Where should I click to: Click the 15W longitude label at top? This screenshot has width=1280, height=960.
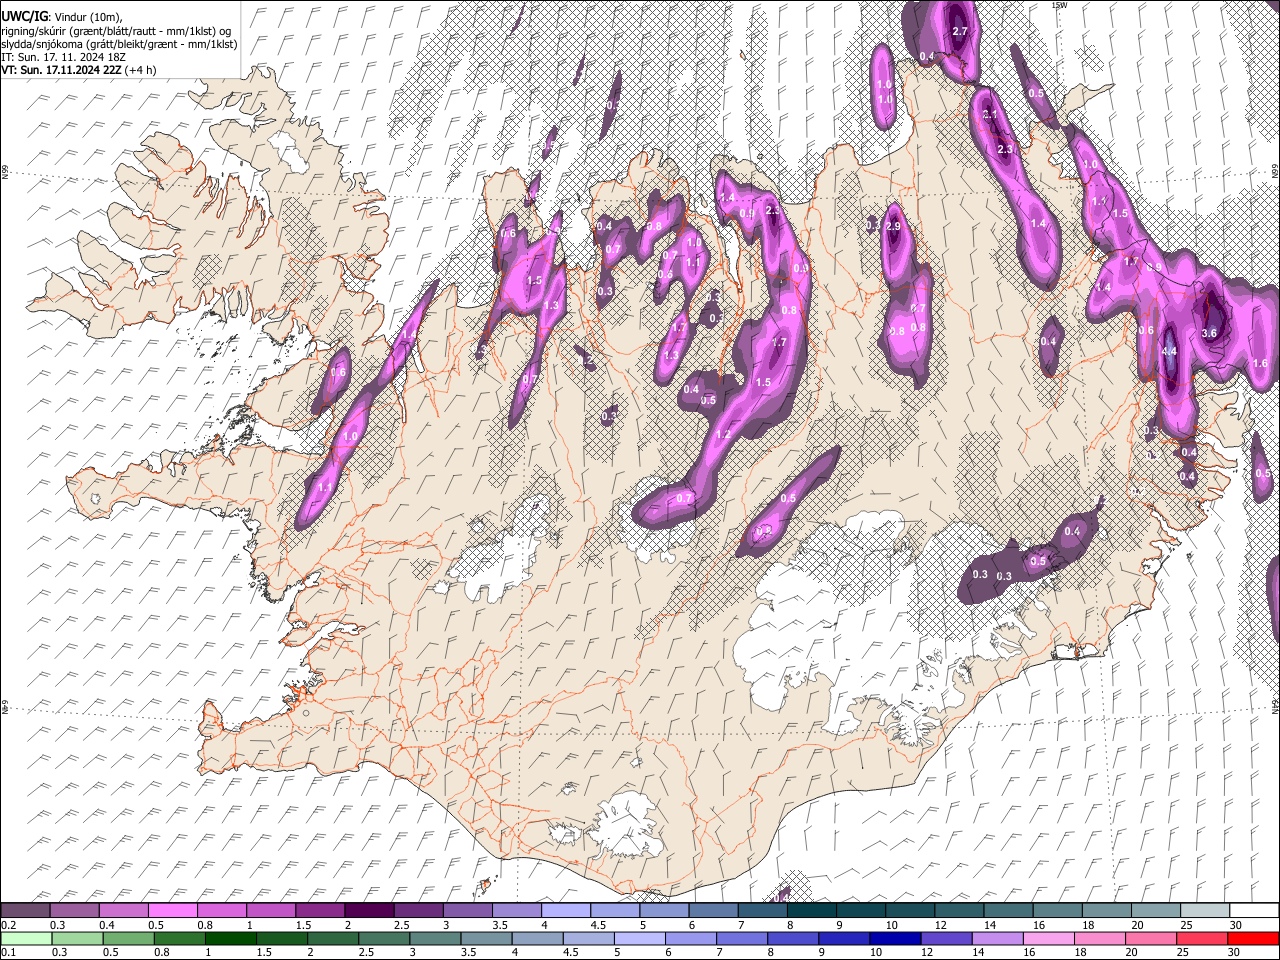pyautogui.click(x=1059, y=5)
